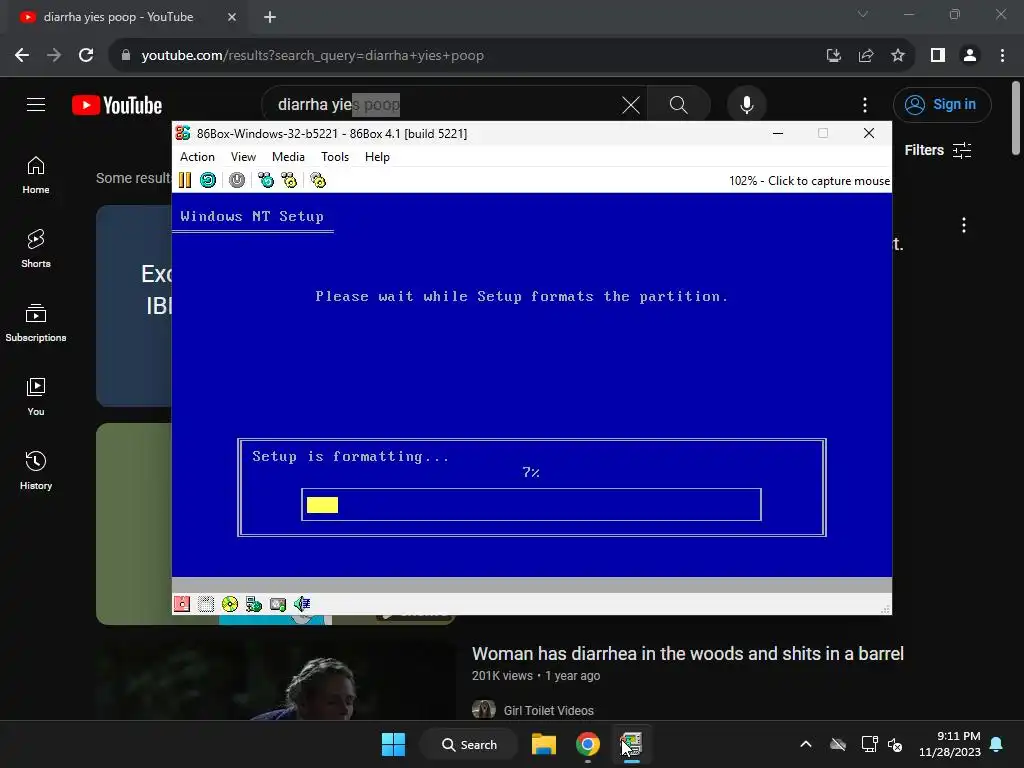Open a new Chrome tab
1024x768 pixels.
click(x=270, y=17)
